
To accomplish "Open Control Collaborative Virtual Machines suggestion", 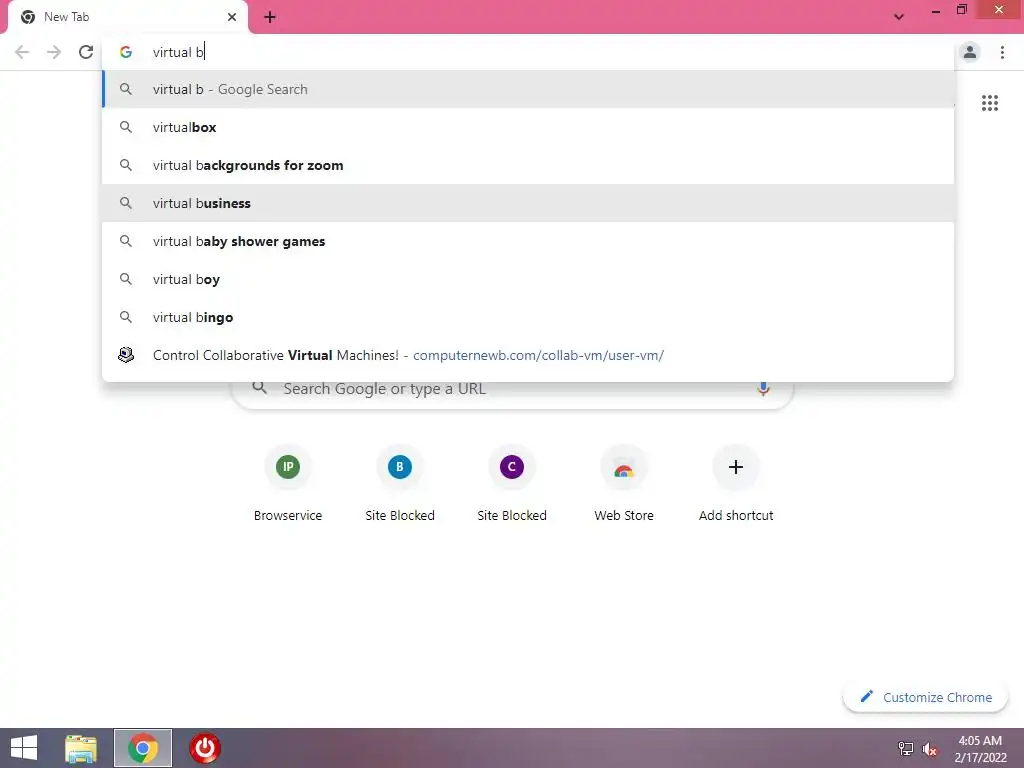I will (528, 355).
